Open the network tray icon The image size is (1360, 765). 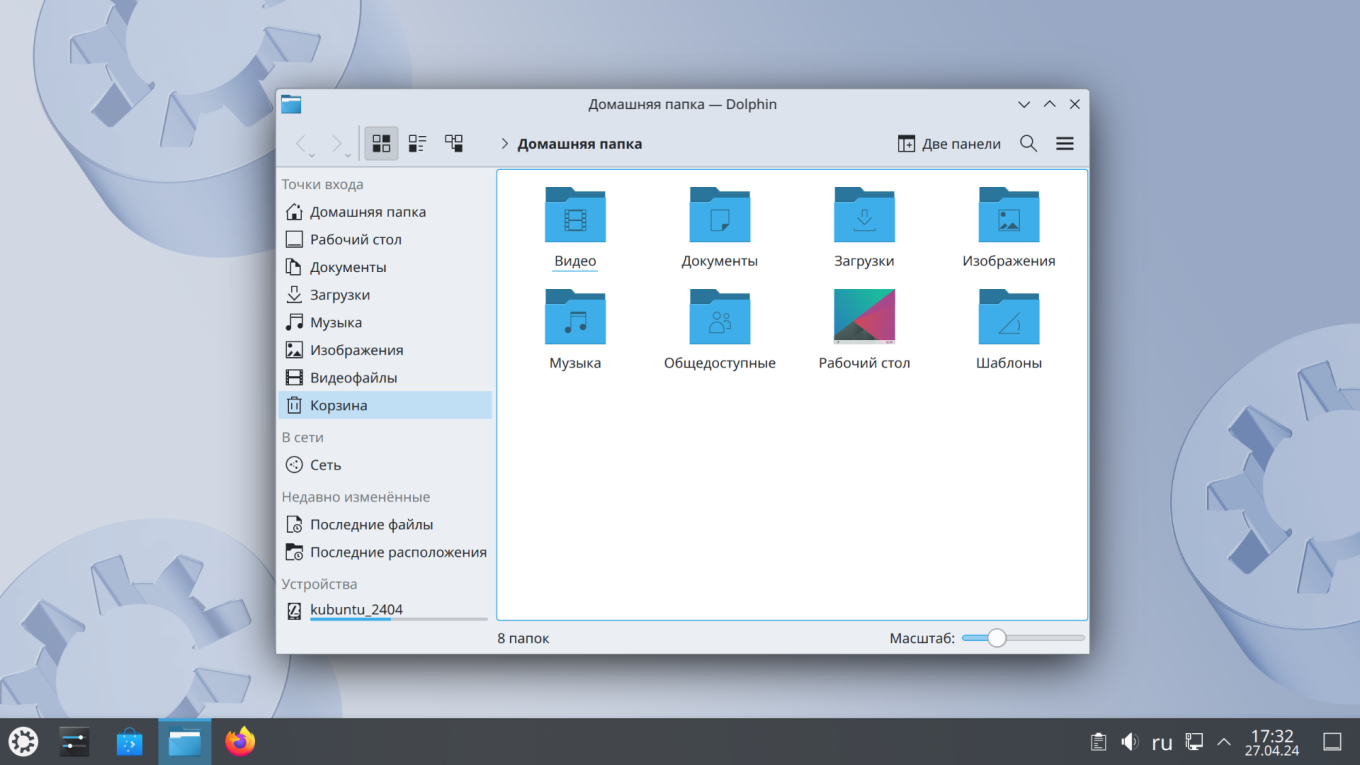click(x=1194, y=742)
